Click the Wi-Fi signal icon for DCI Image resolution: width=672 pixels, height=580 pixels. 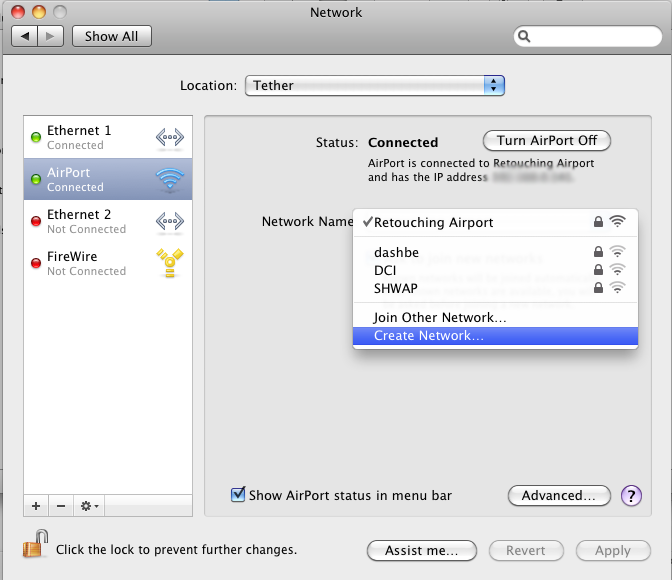617,269
